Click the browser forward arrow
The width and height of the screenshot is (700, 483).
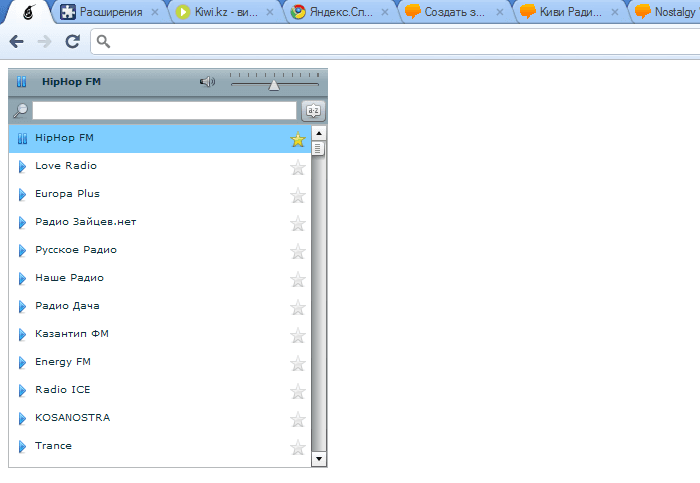45,42
